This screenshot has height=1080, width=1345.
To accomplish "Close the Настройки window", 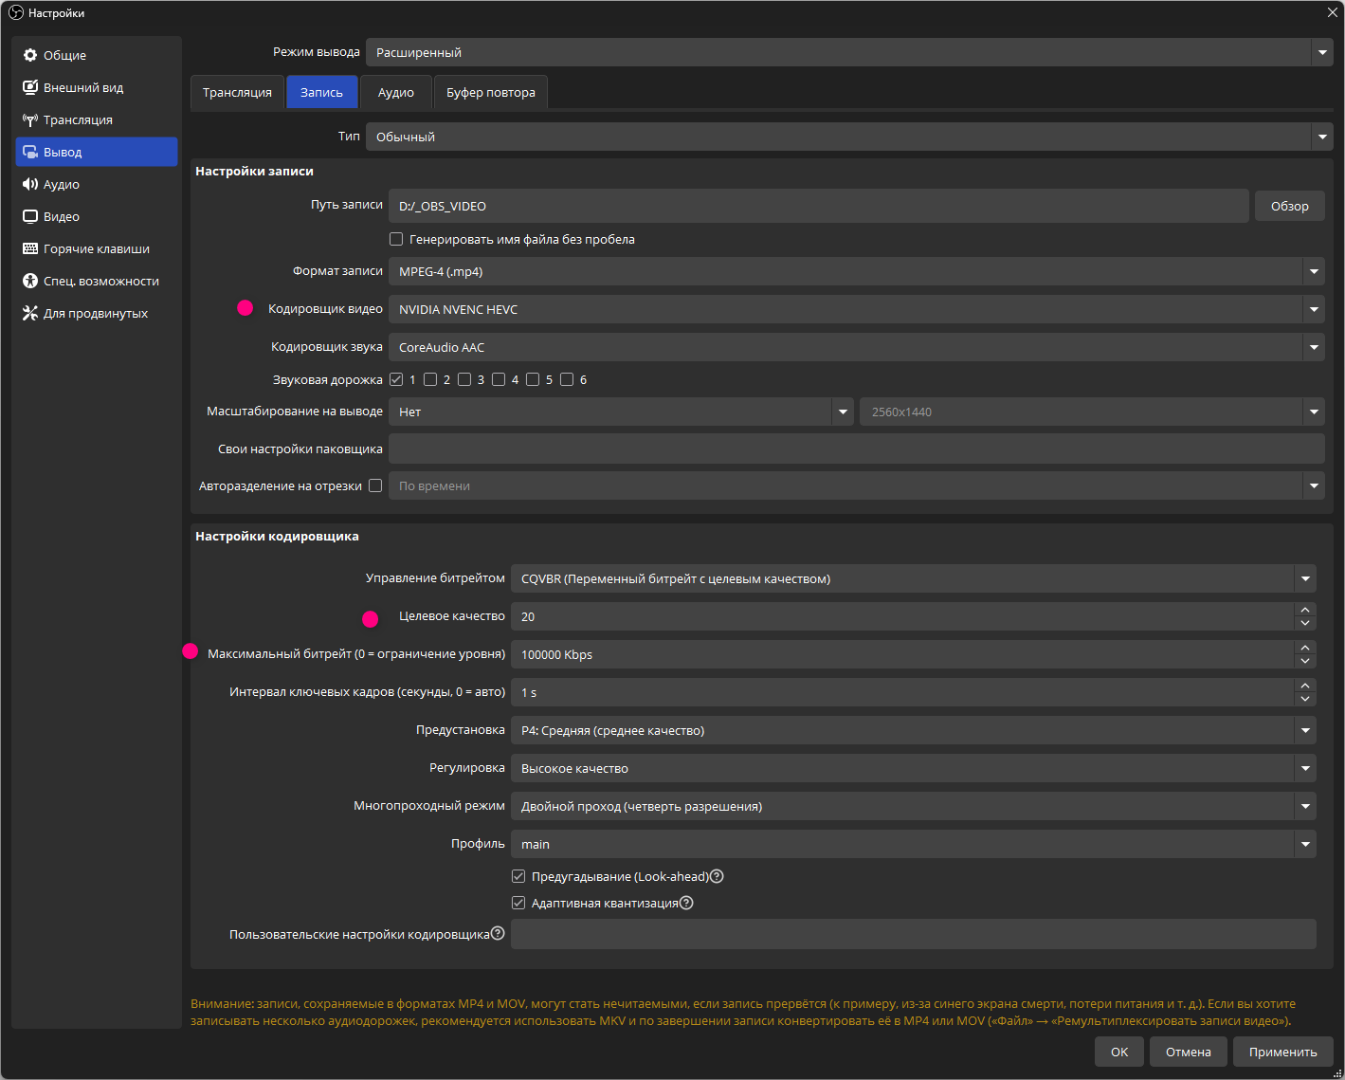I will click(x=1332, y=13).
